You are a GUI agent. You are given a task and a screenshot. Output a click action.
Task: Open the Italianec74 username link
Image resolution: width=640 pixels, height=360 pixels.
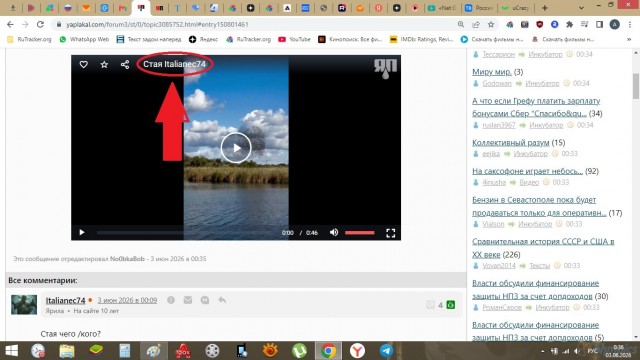(x=65, y=300)
